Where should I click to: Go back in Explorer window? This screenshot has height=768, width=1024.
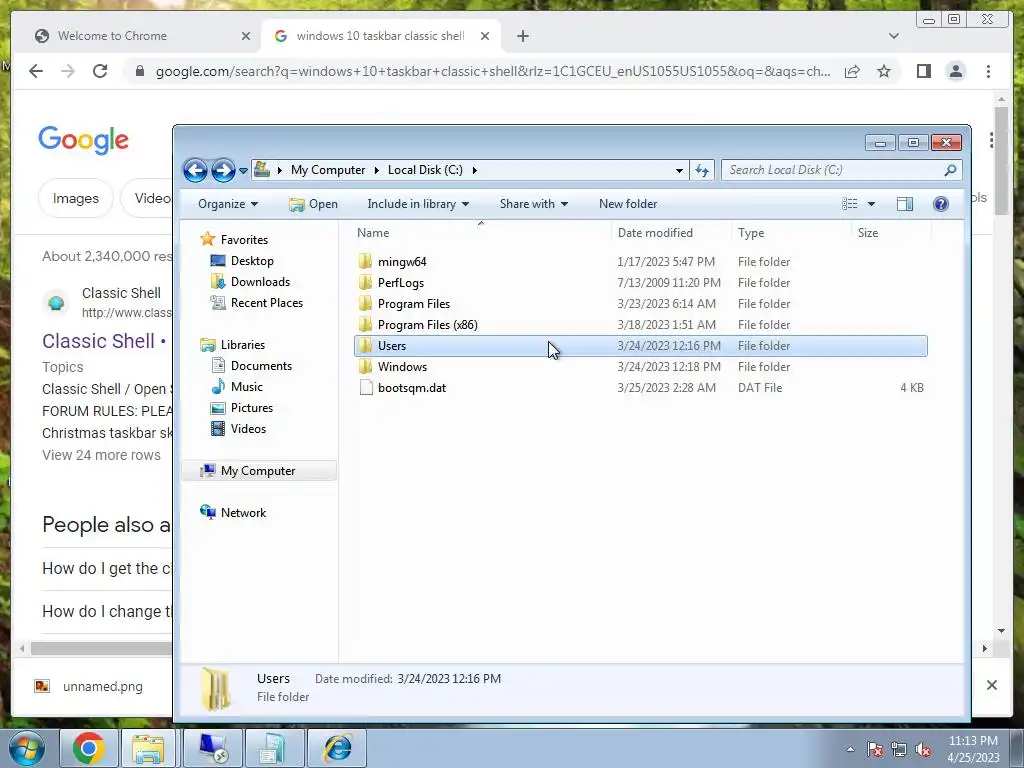[x=195, y=170]
